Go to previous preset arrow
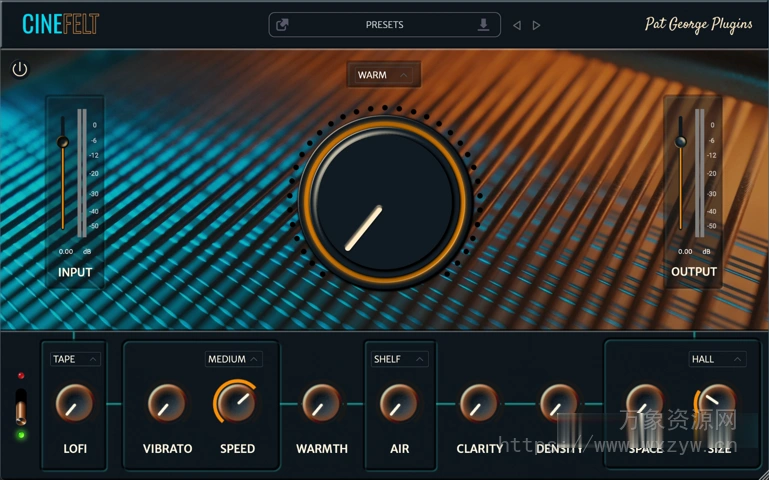Screen dimensions: 769x480 [x=517, y=25]
